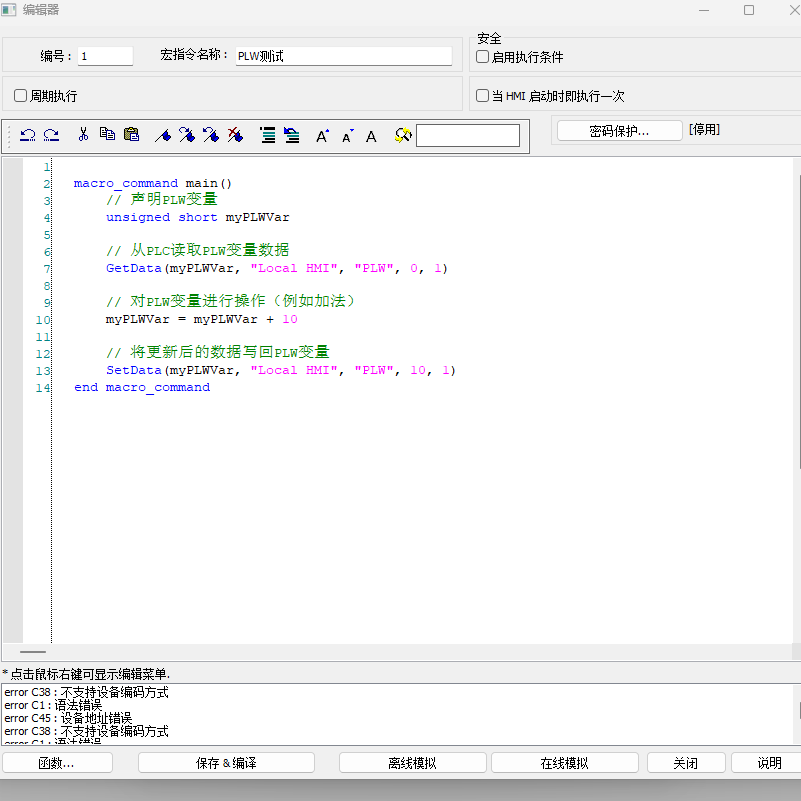
Task: Tick the 启用执行条件 checkbox
Action: 482,57
